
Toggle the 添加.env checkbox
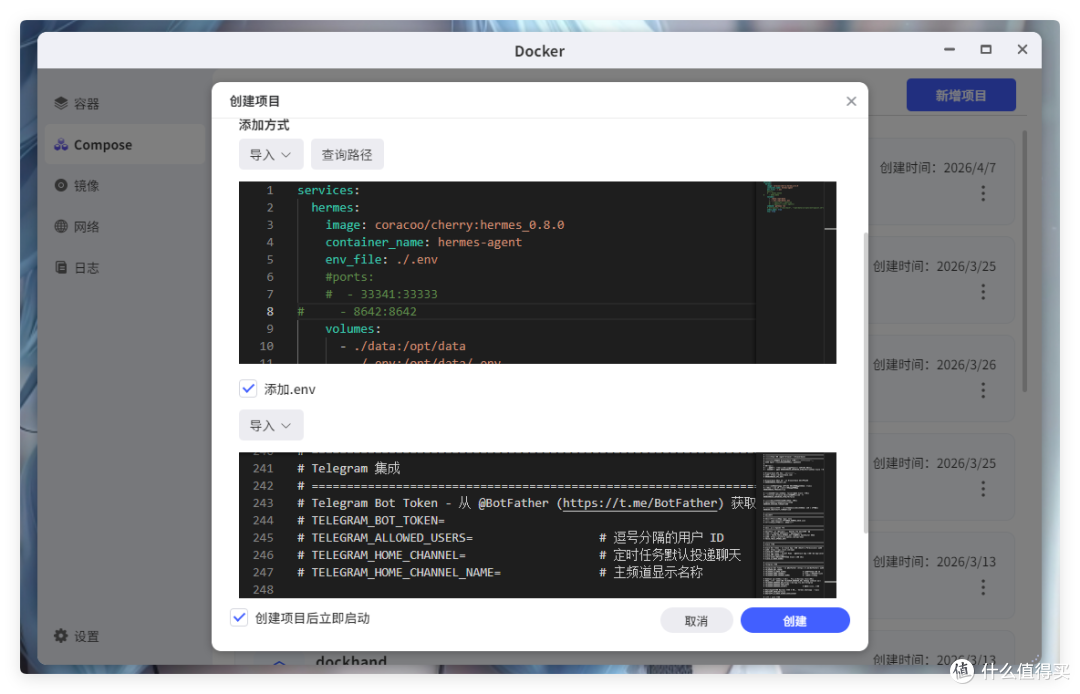coord(248,388)
